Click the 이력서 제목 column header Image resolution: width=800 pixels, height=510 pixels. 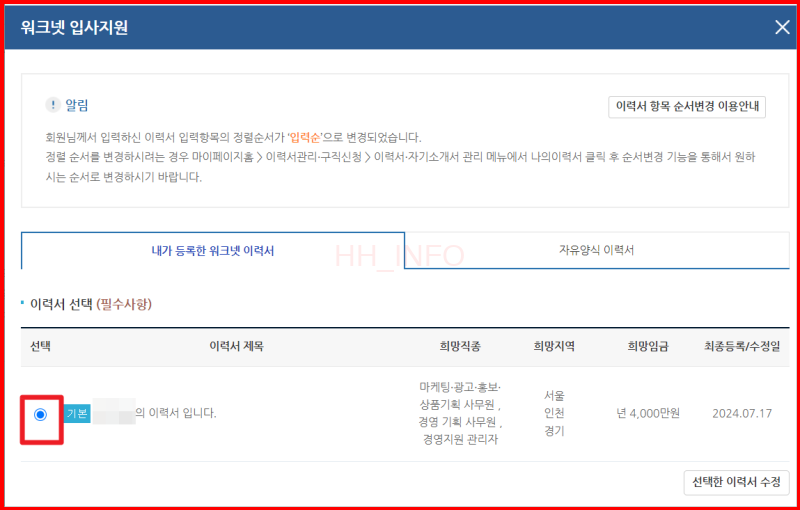click(x=236, y=346)
